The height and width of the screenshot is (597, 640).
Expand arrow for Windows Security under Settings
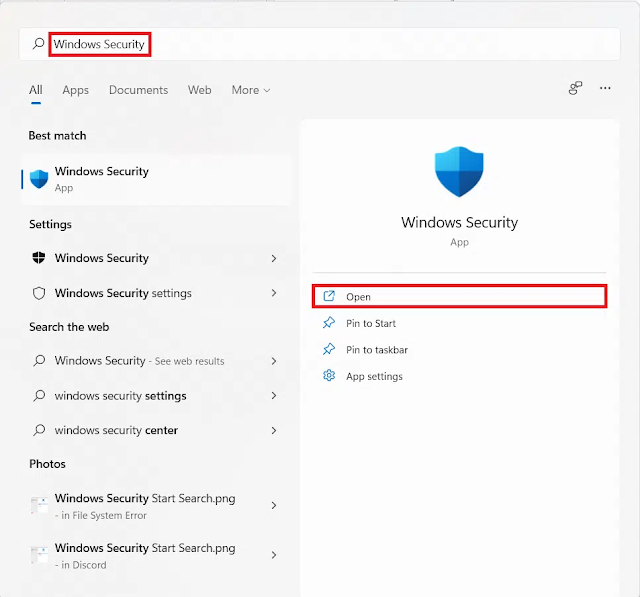(x=274, y=258)
